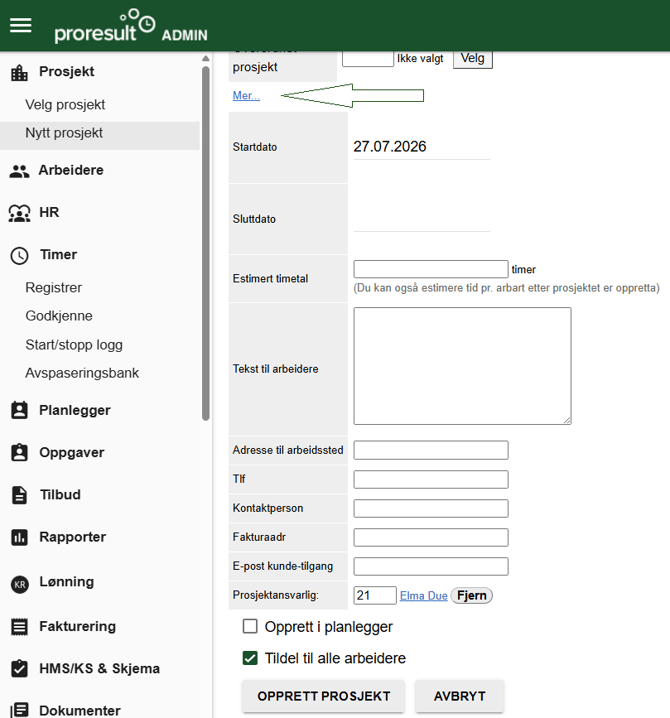
Task: Click the Estimert timetal input
Action: coord(431,269)
